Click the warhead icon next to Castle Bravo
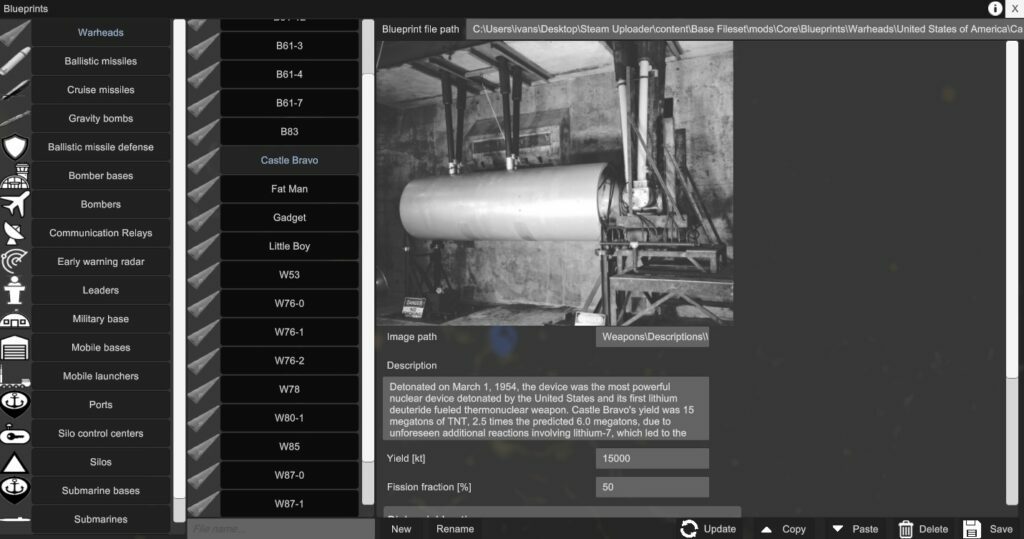This screenshot has height=539, width=1024. [x=202, y=161]
